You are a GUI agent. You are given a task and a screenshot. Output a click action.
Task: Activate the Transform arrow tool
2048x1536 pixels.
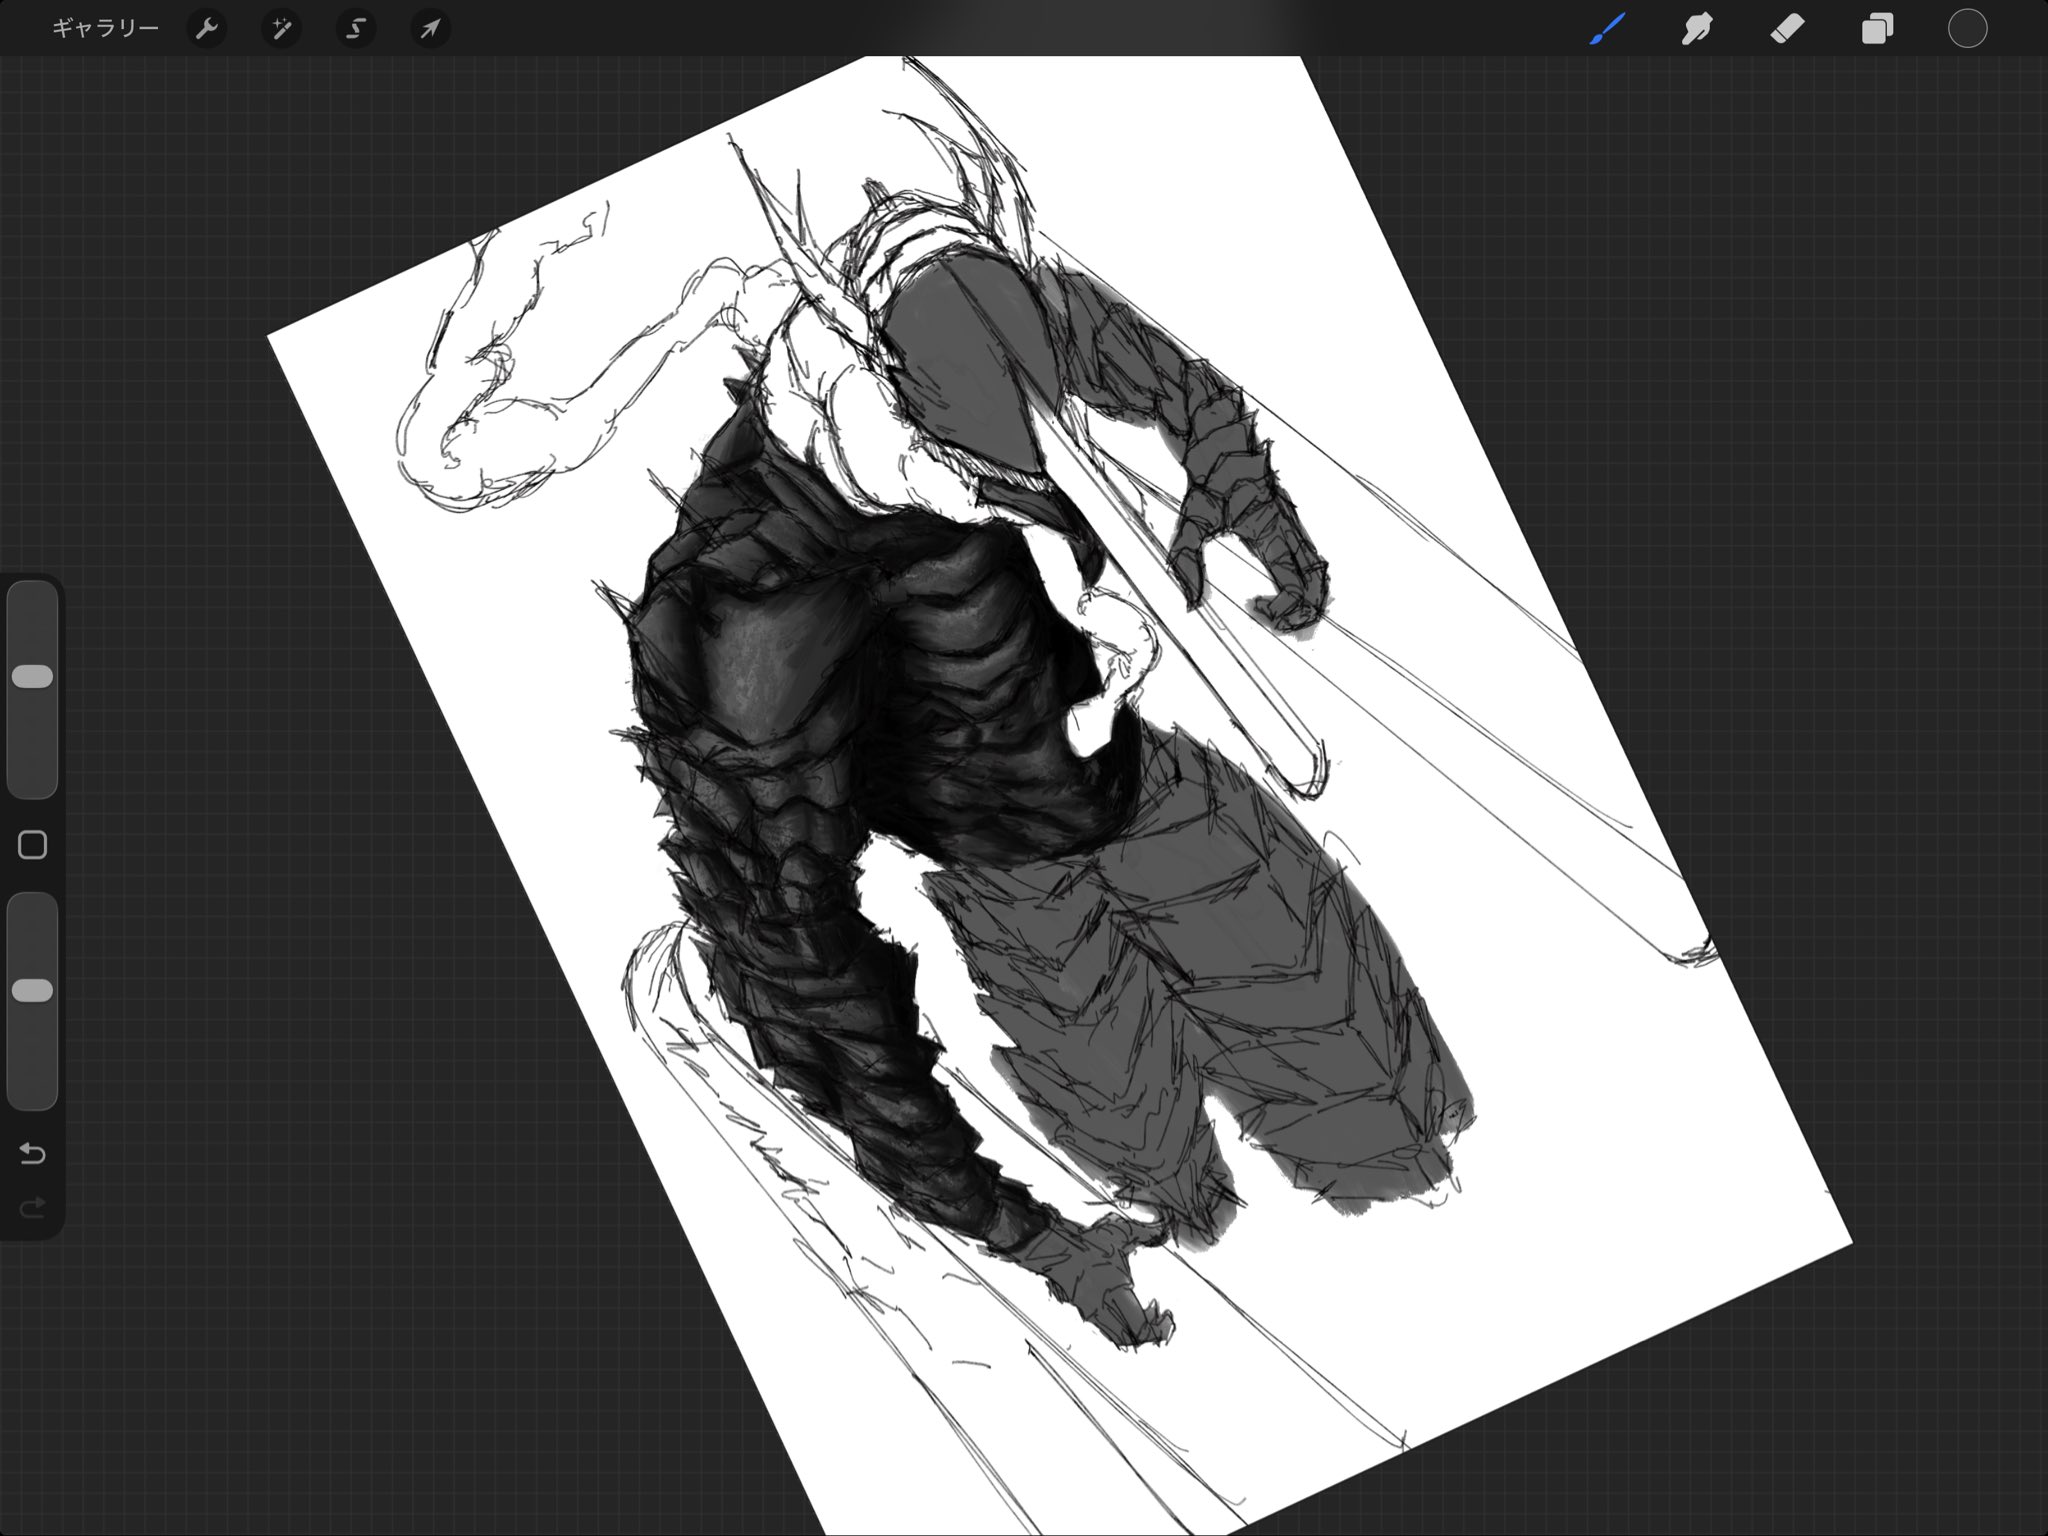point(430,29)
